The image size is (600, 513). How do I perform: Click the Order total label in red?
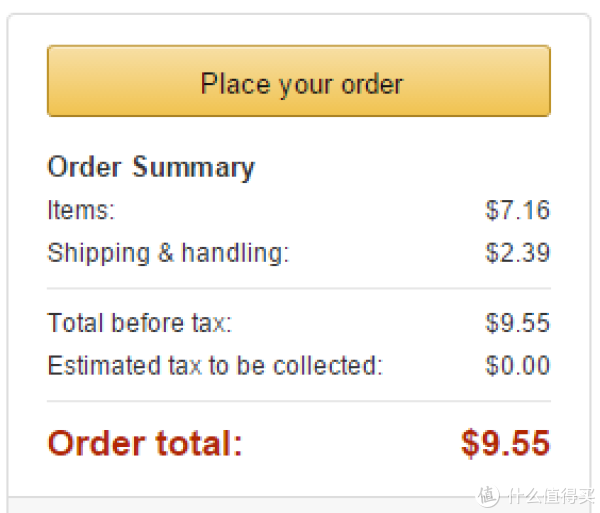click(x=145, y=443)
